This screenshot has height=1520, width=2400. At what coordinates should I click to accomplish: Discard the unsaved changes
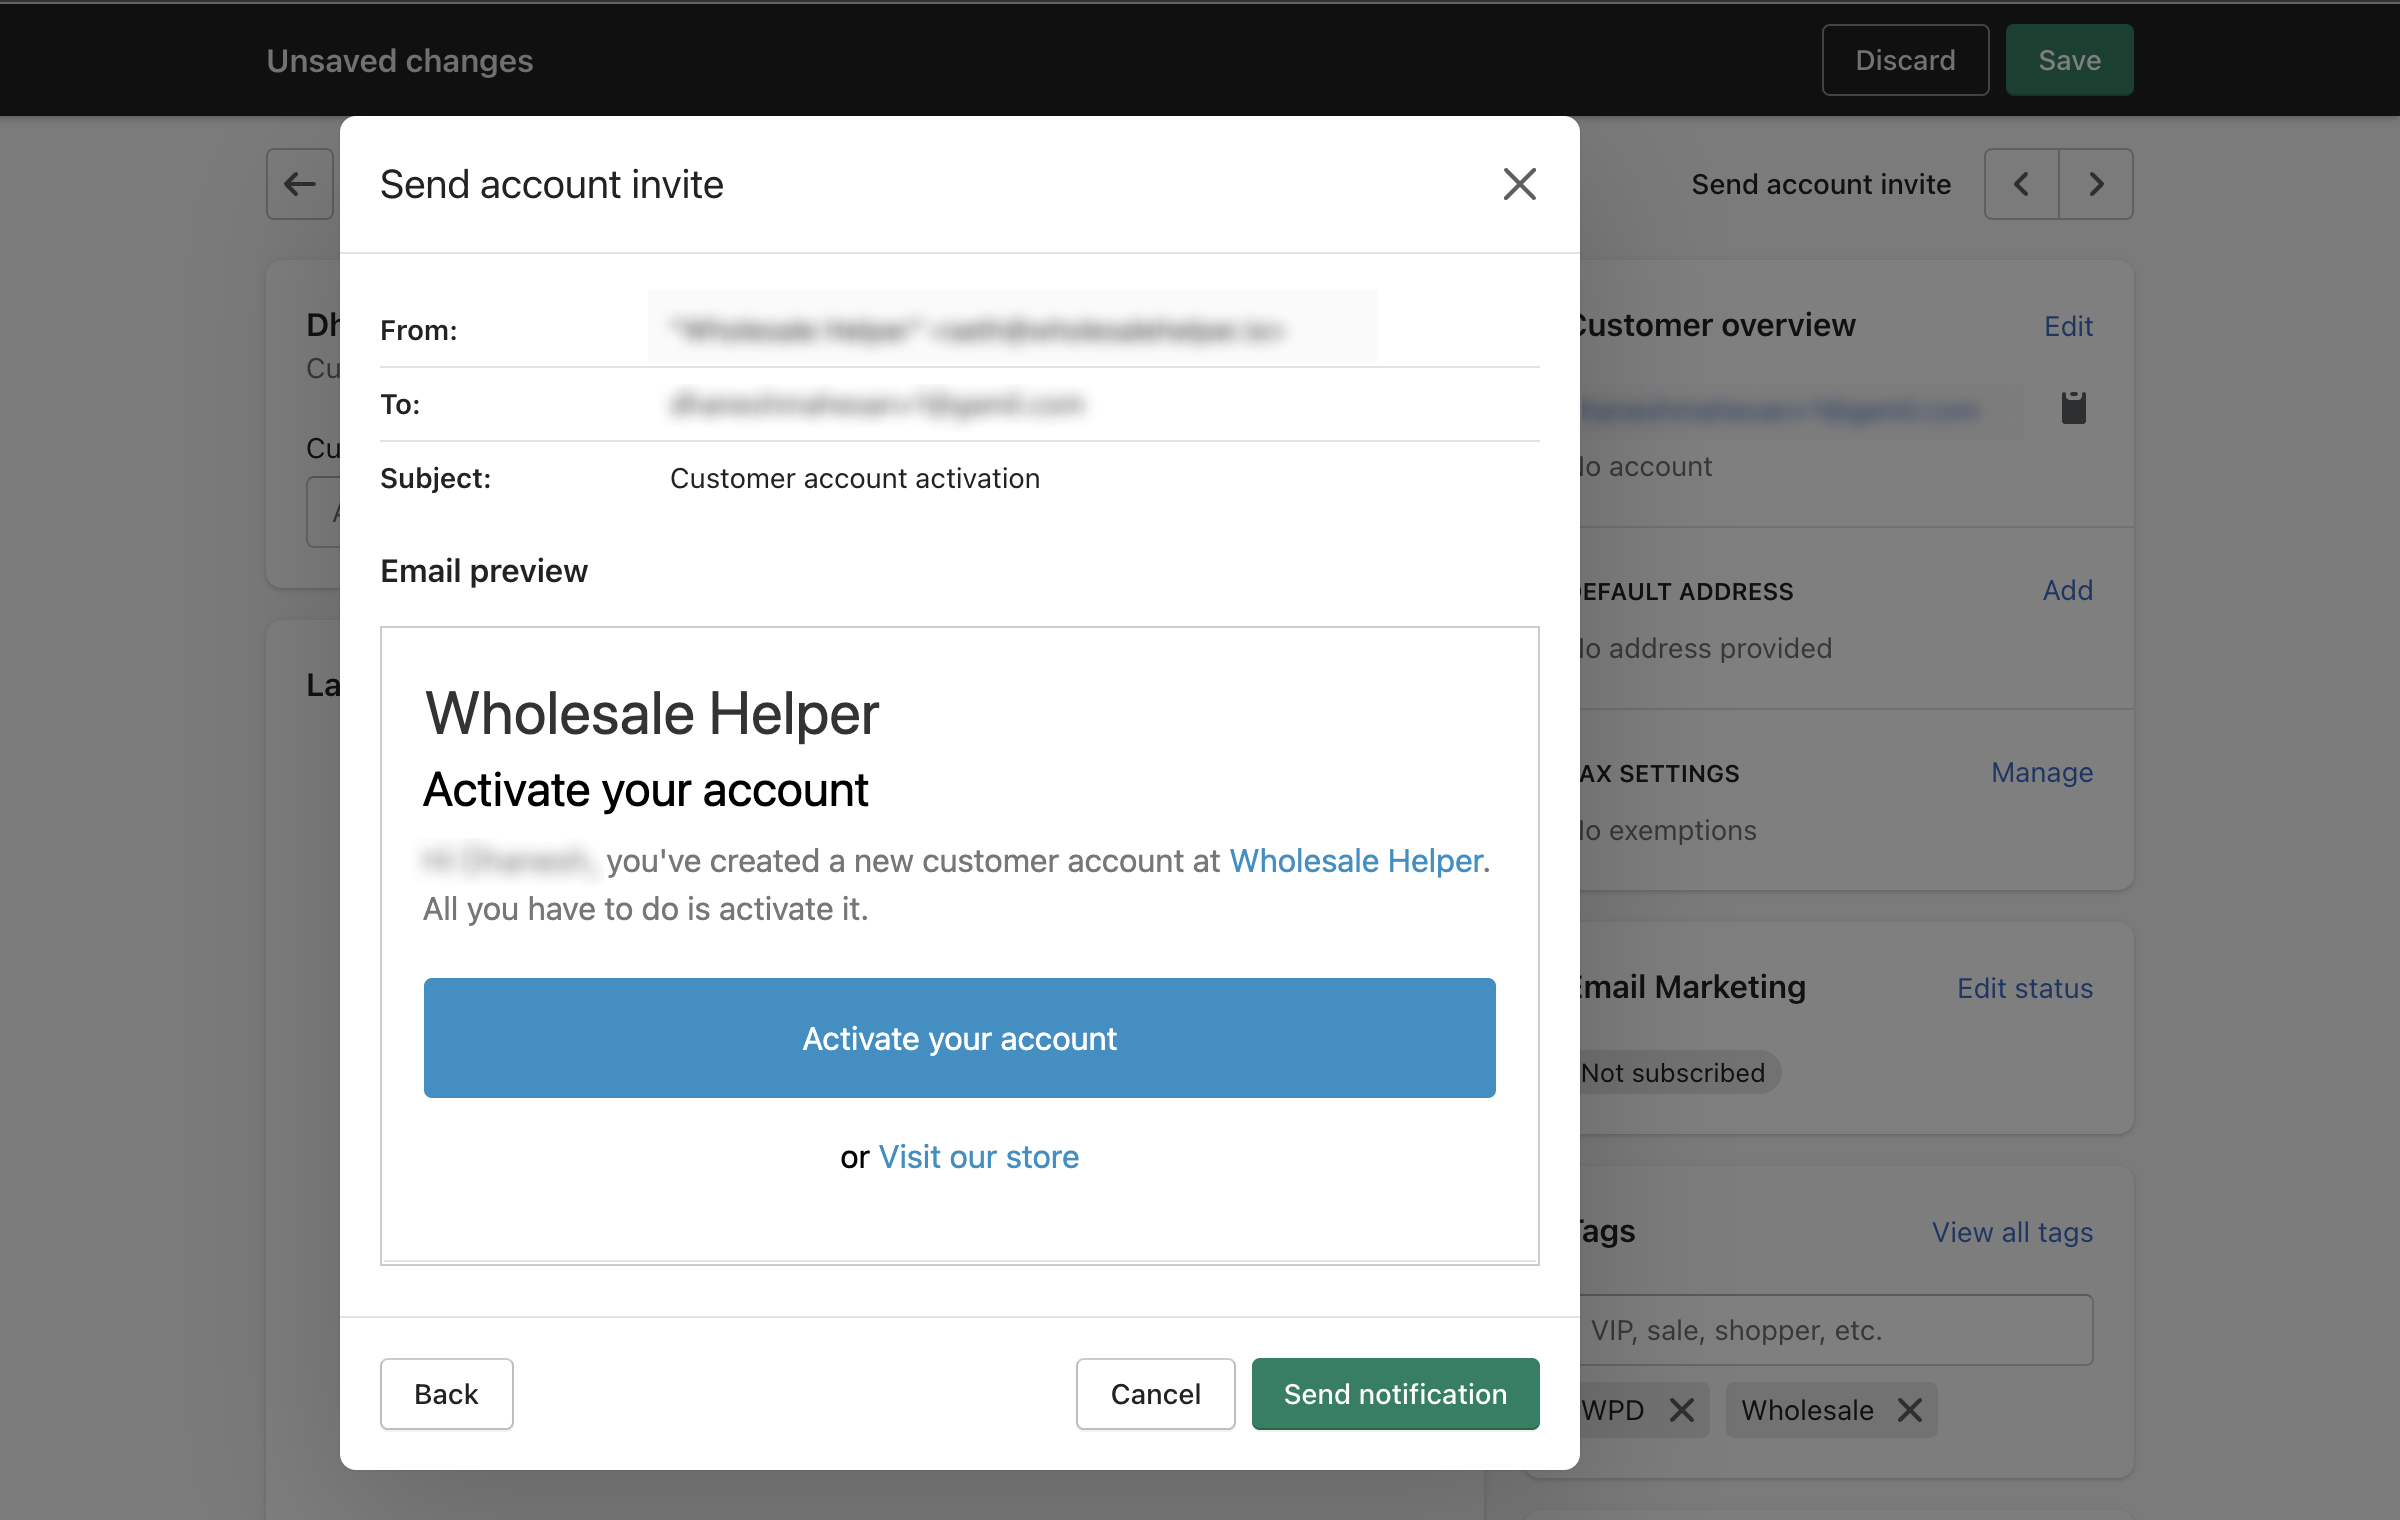pyautogui.click(x=1905, y=60)
